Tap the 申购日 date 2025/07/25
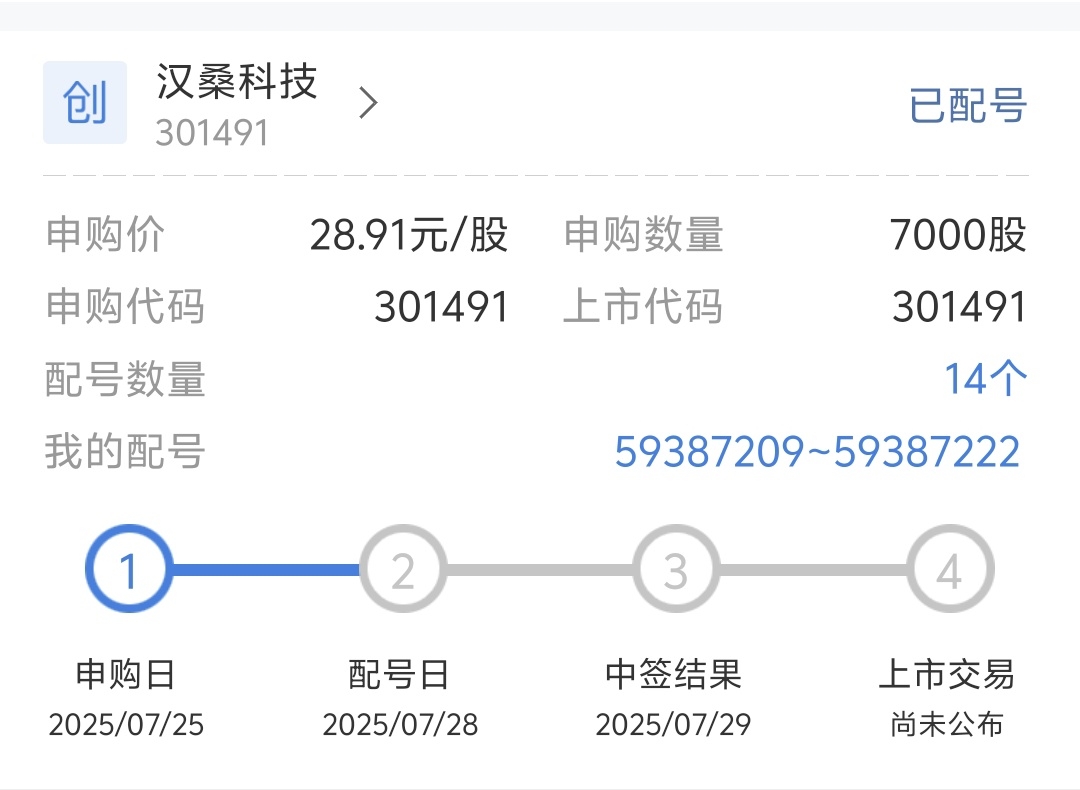The width and height of the screenshot is (1080, 790). point(126,725)
